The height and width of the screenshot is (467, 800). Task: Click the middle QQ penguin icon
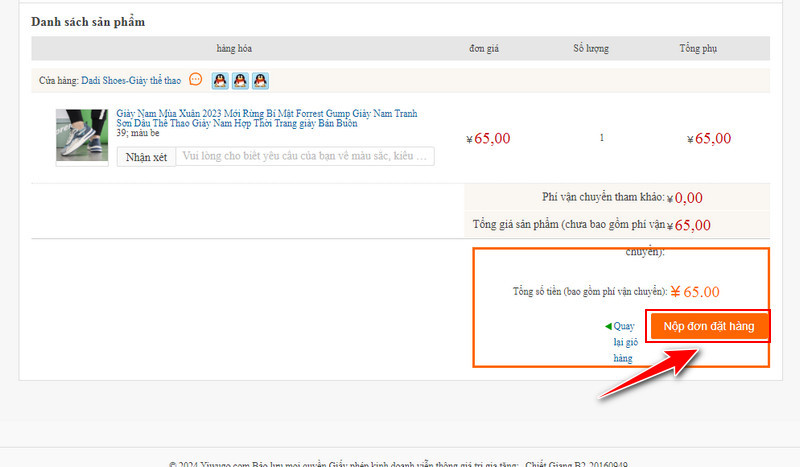240,80
